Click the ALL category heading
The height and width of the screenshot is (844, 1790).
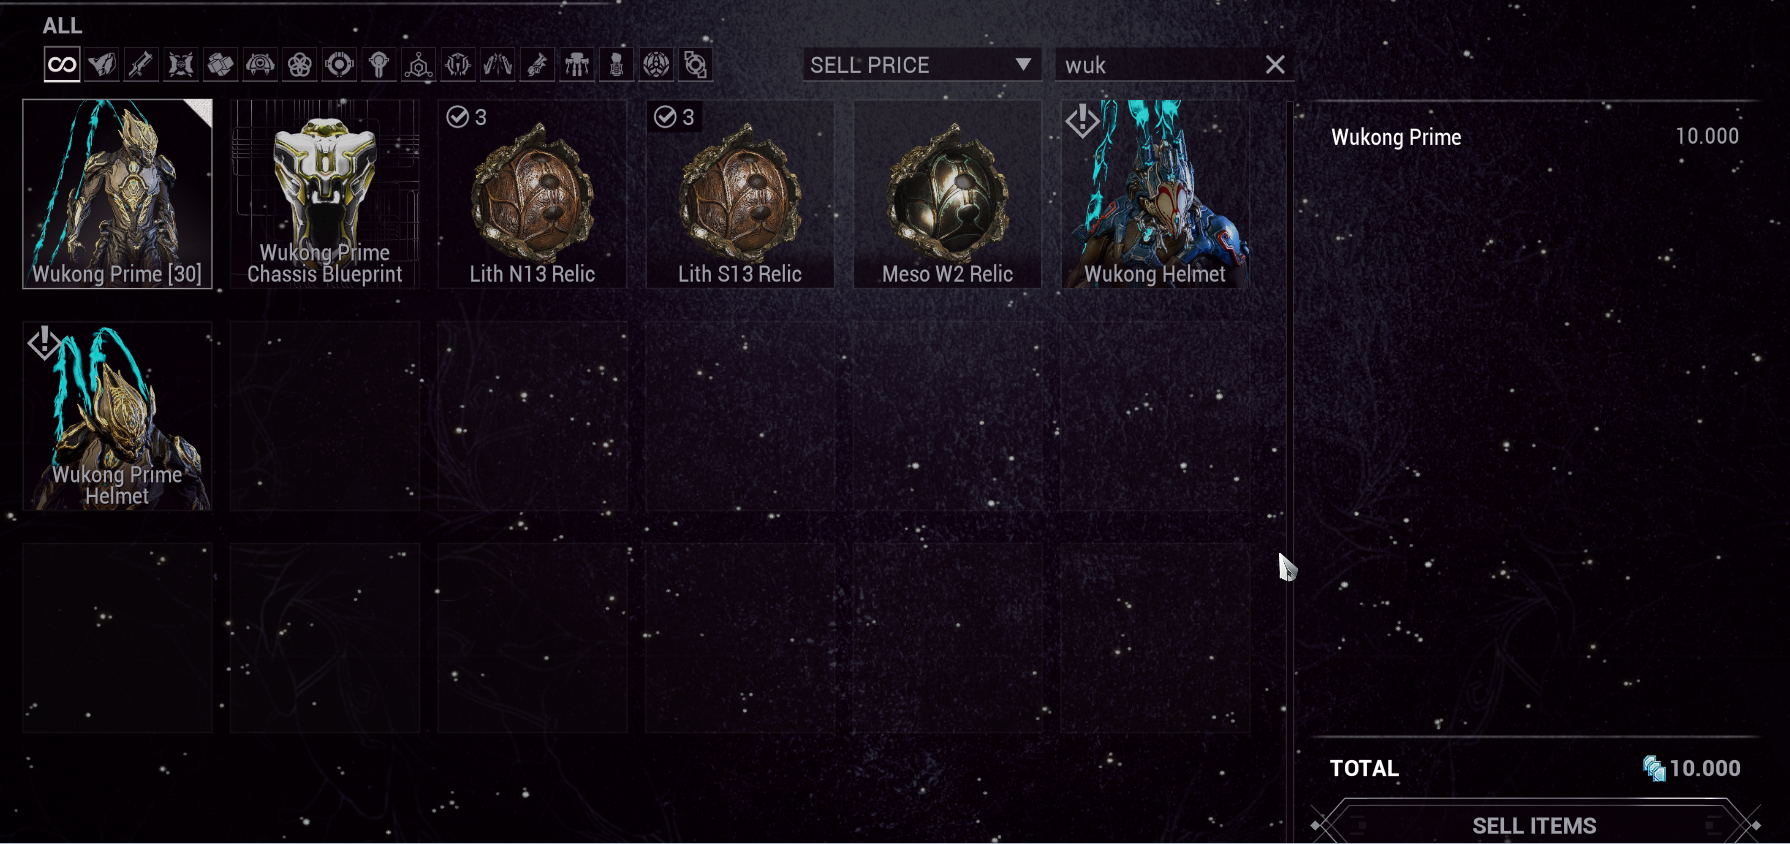pyautogui.click(x=62, y=26)
